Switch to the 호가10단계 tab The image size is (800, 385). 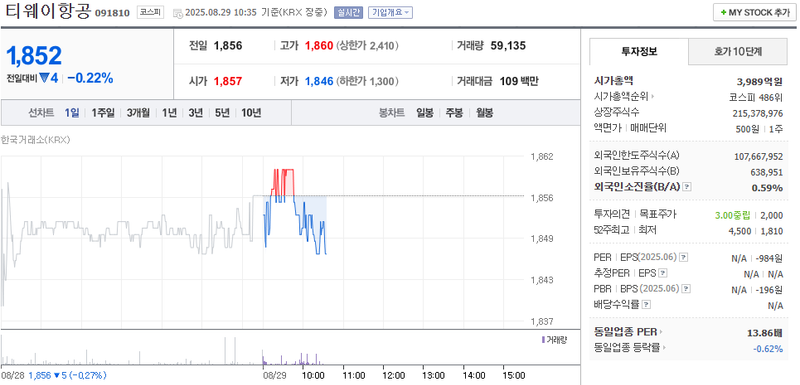[739, 51]
